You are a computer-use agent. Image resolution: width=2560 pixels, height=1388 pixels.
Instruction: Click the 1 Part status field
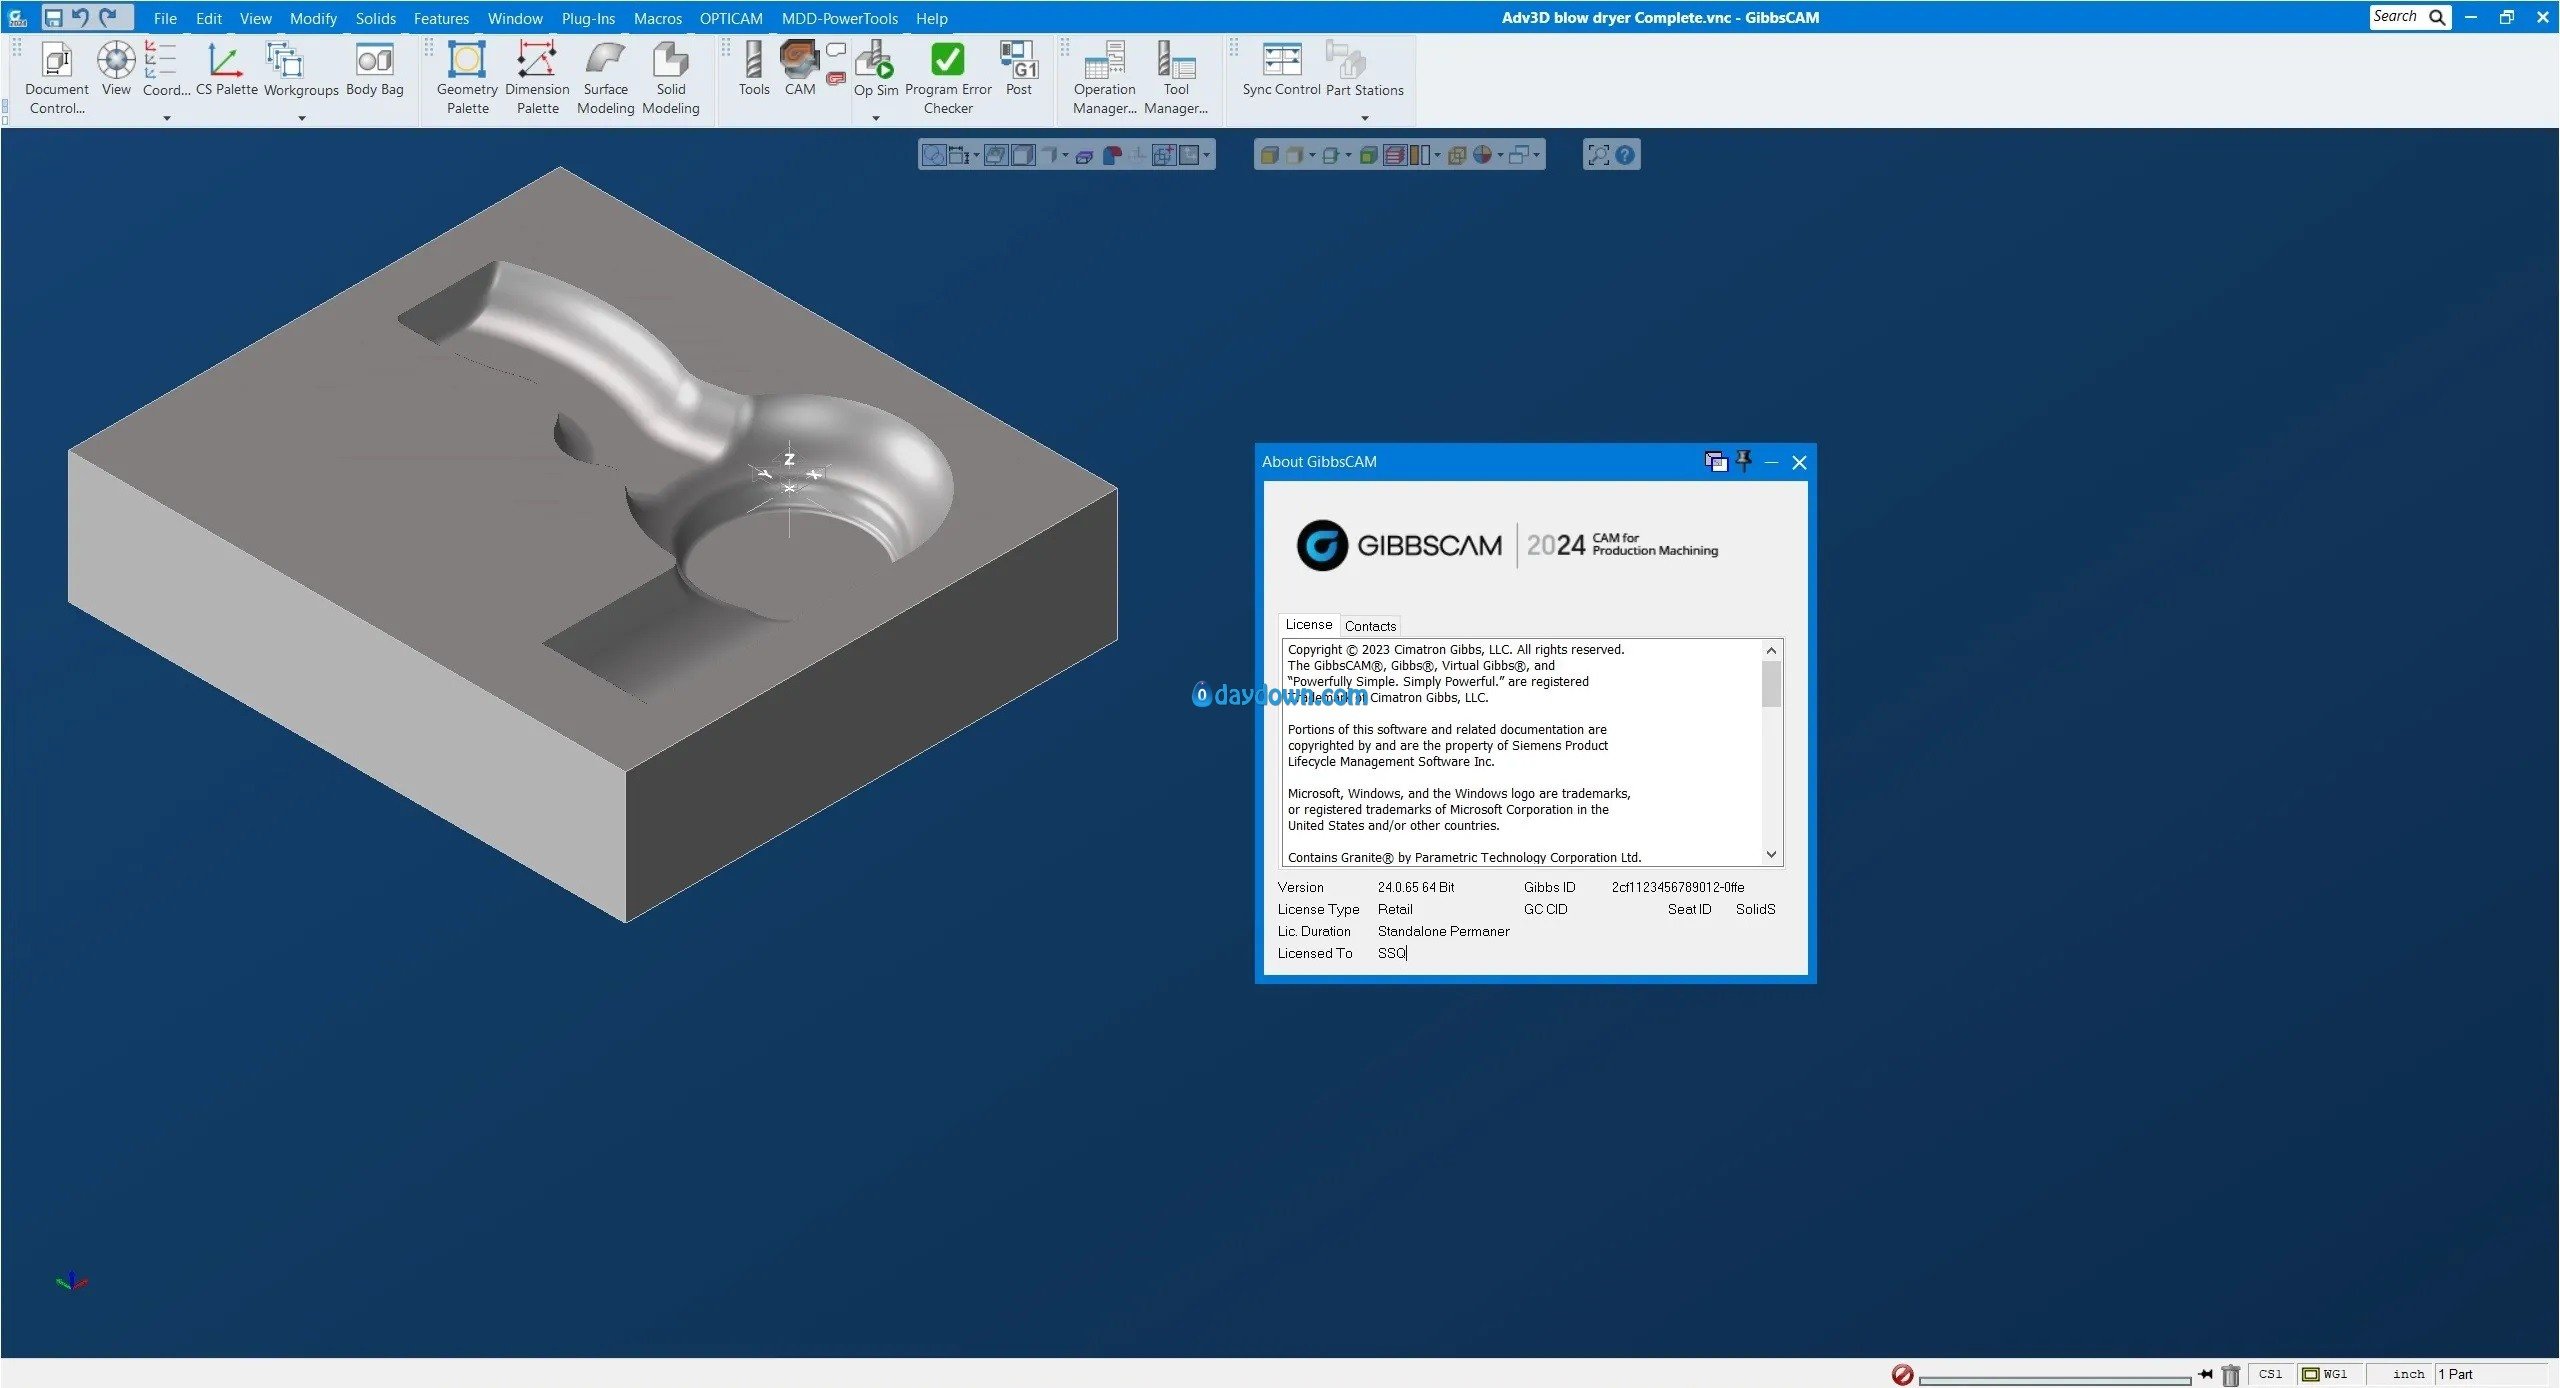[x=2490, y=1374]
